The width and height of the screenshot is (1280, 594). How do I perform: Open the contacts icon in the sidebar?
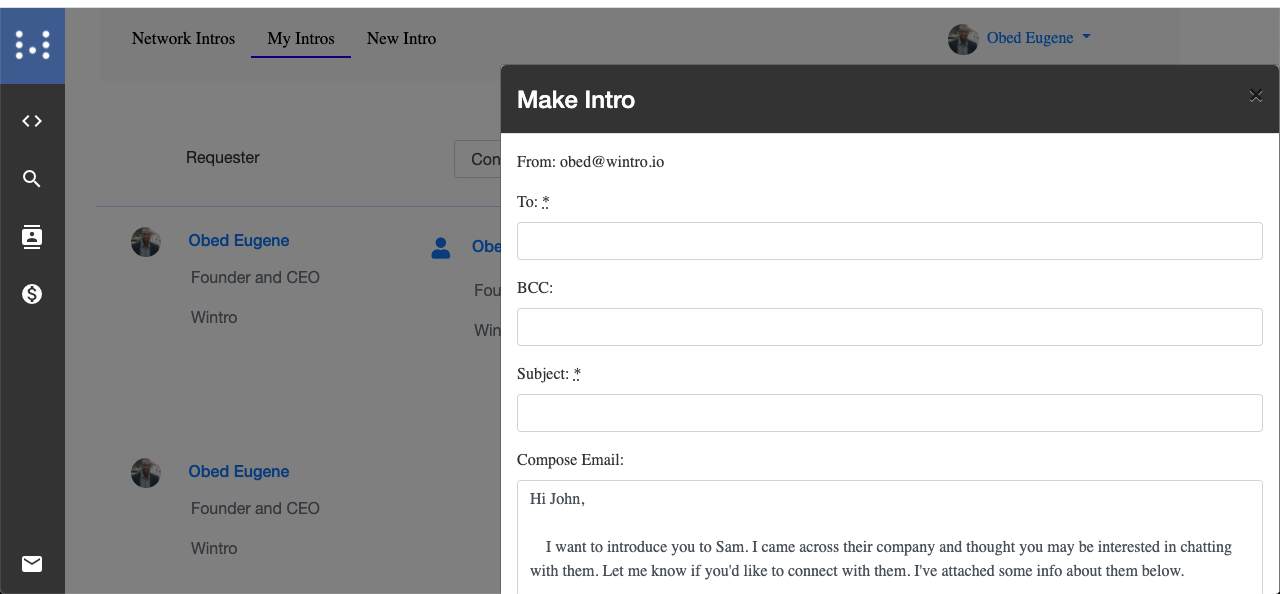click(32, 237)
